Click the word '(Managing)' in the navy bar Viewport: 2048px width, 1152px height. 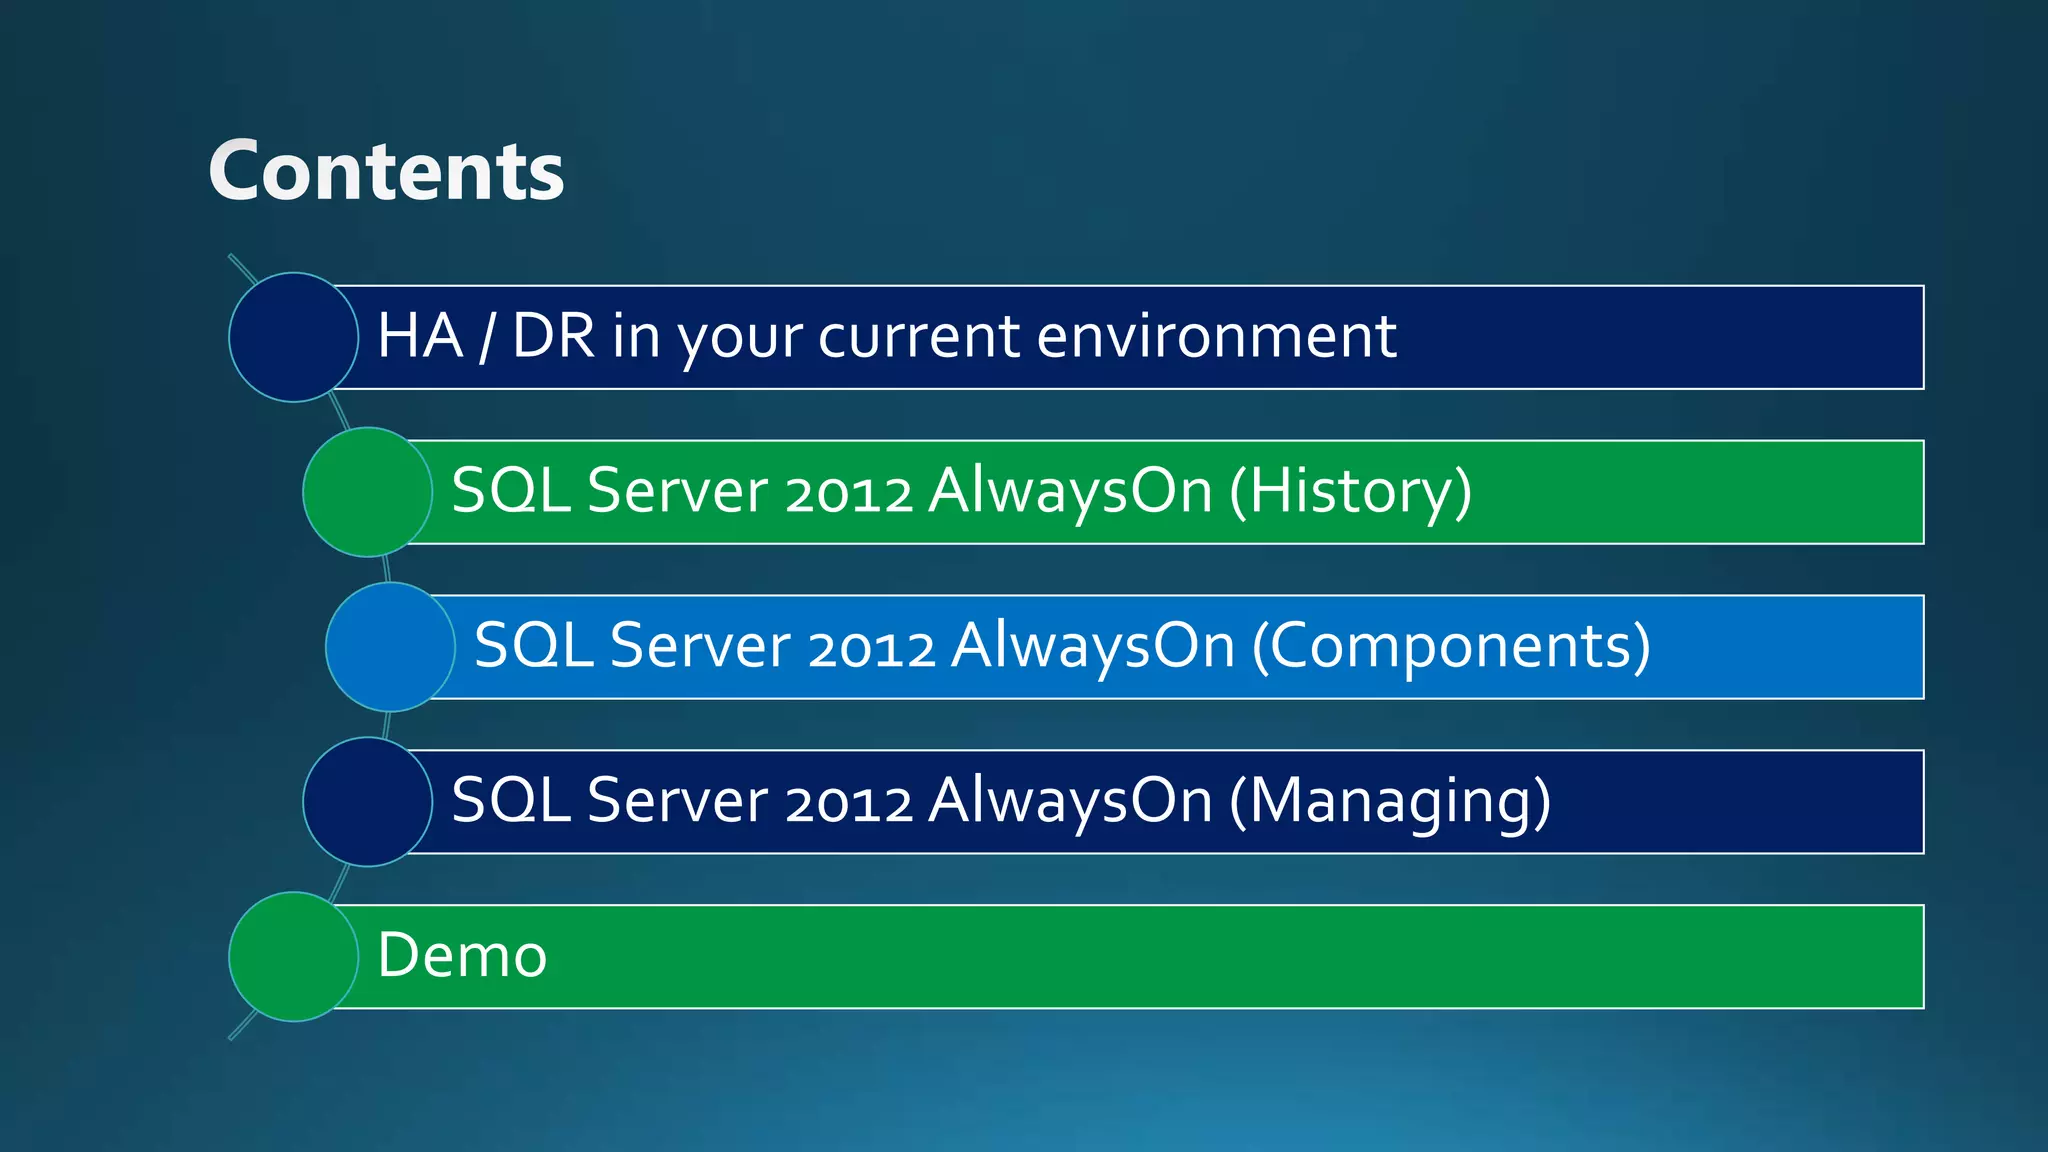1390,801
